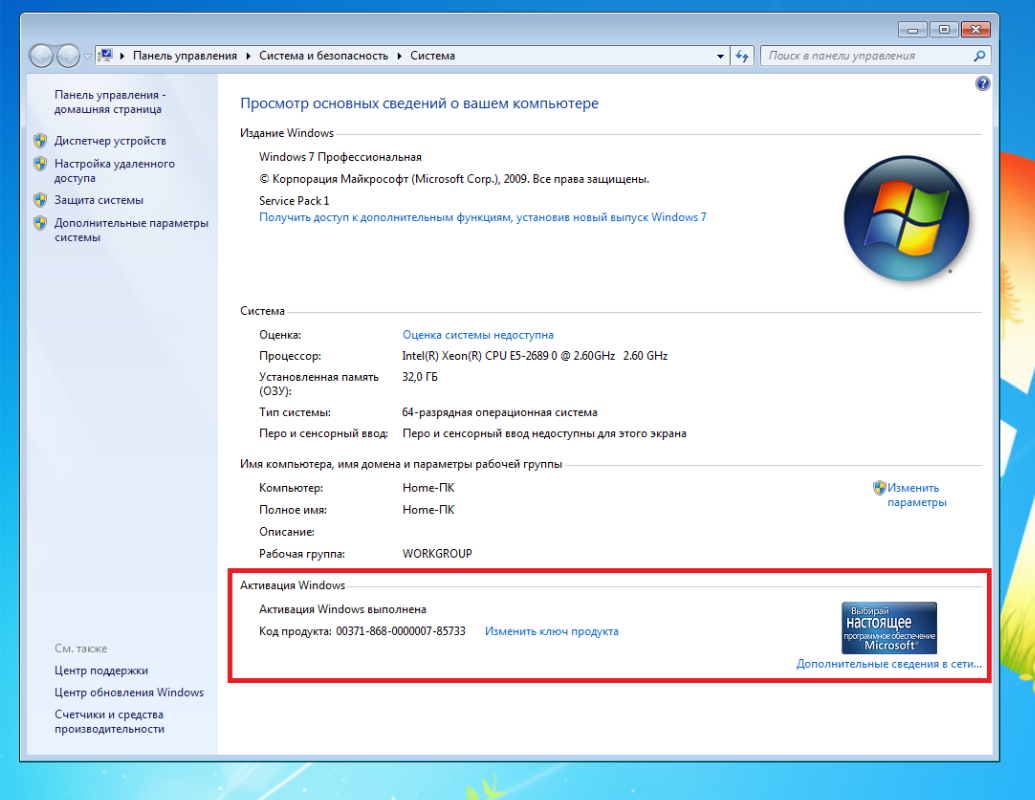Screen dimensions: 1035x800
Task: Click the Genuine Microsoft software badge
Action: tap(889, 627)
